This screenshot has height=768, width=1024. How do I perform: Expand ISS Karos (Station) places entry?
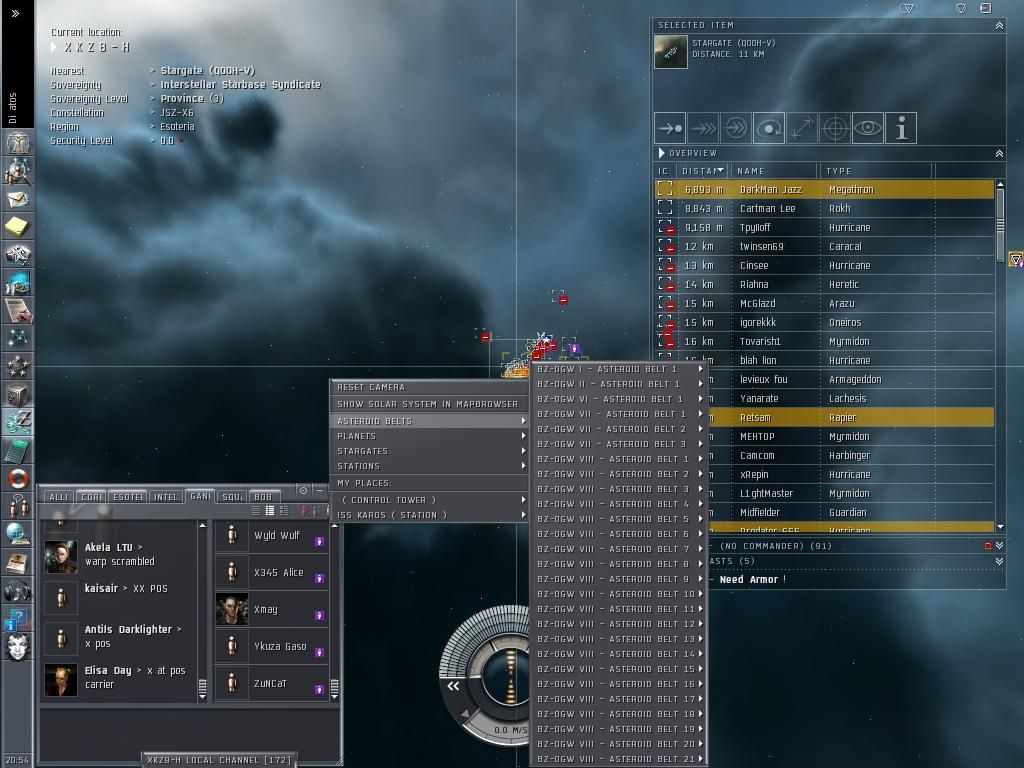click(x=429, y=515)
